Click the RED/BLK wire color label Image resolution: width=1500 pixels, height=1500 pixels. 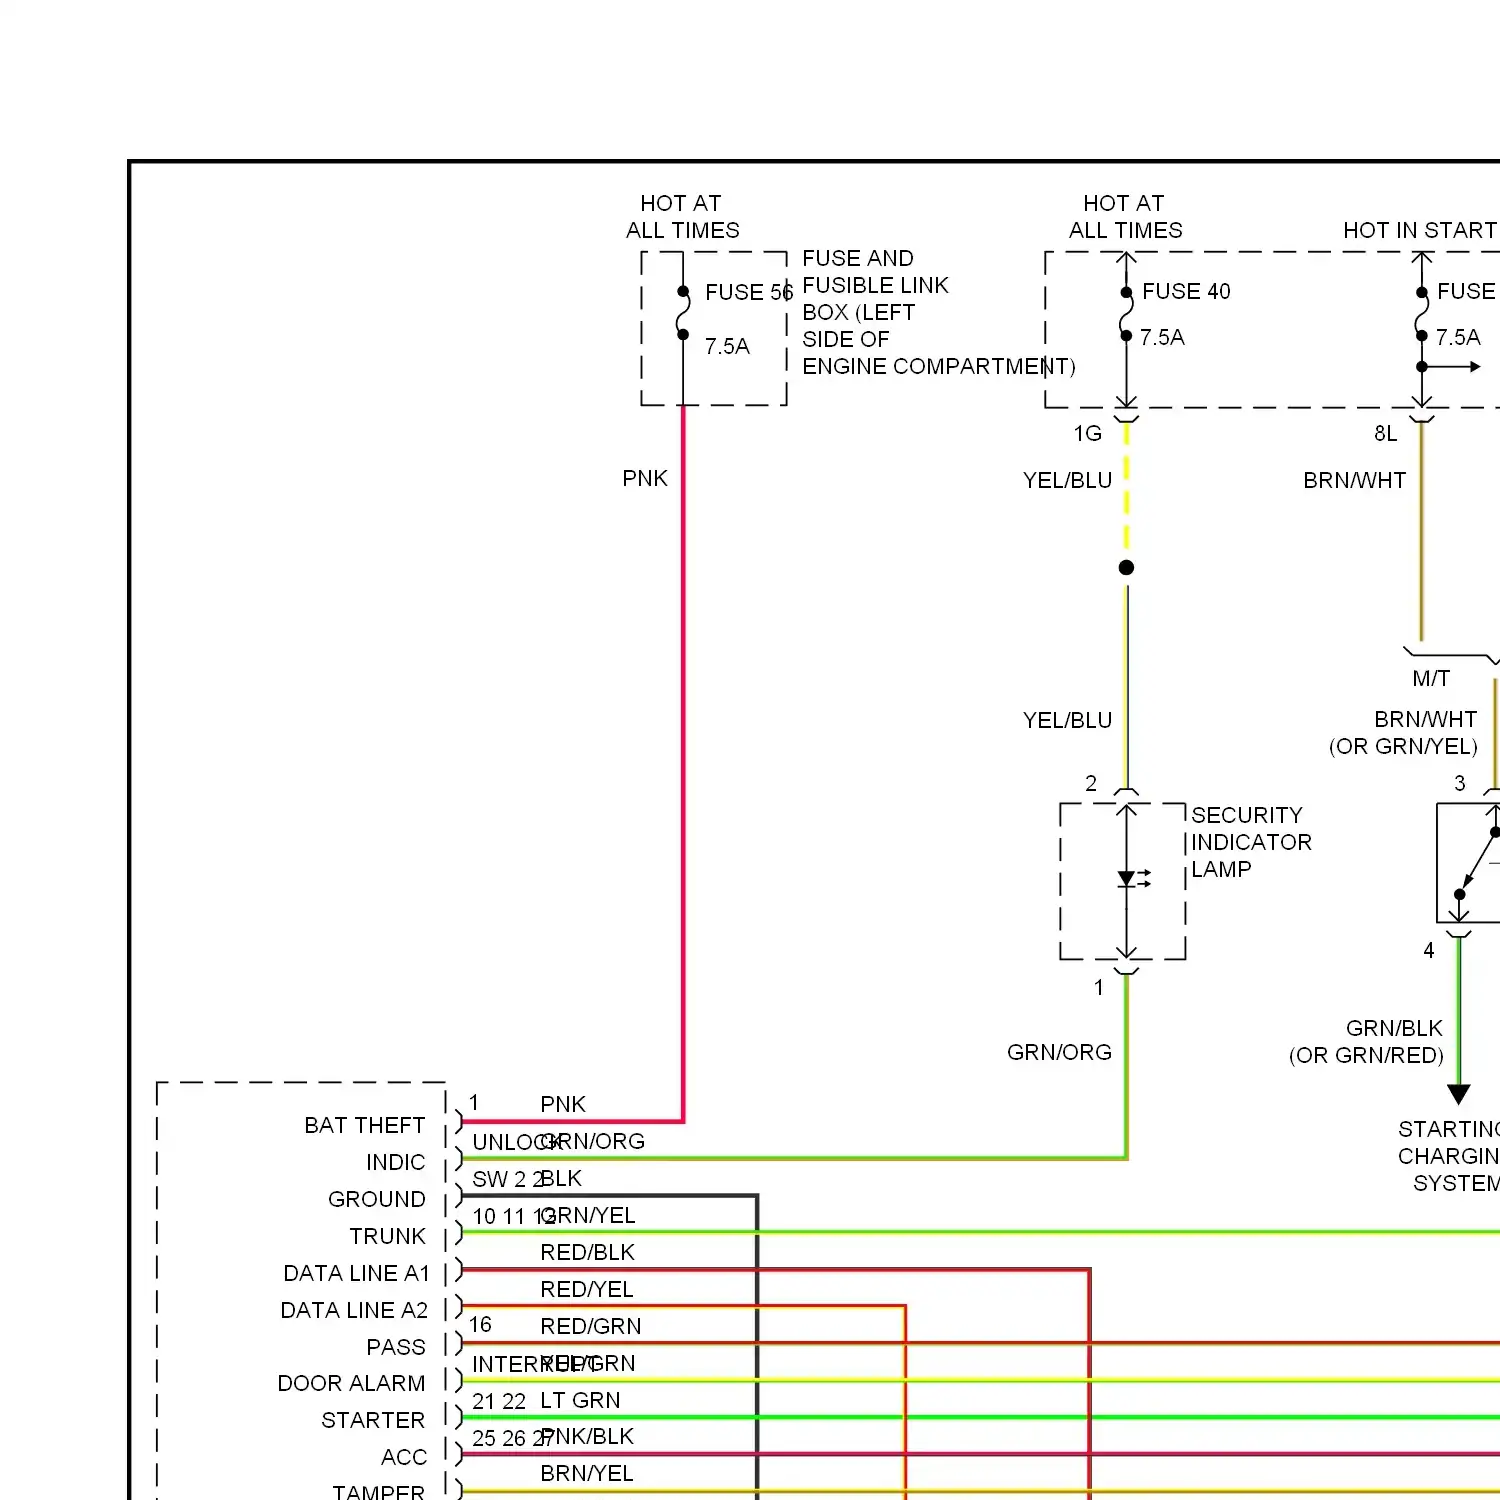(x=588, y=1252)
